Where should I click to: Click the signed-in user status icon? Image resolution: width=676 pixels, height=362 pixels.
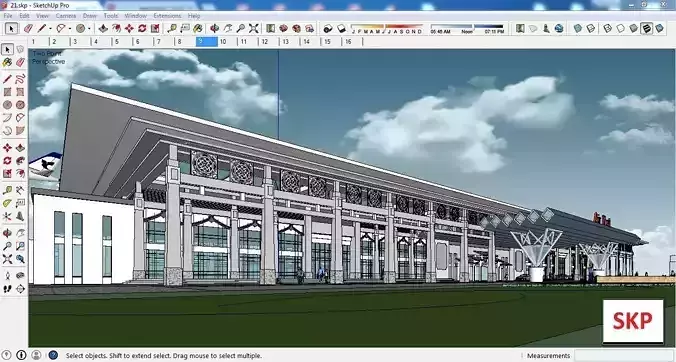pyautogui.click(x=36, y=355)
